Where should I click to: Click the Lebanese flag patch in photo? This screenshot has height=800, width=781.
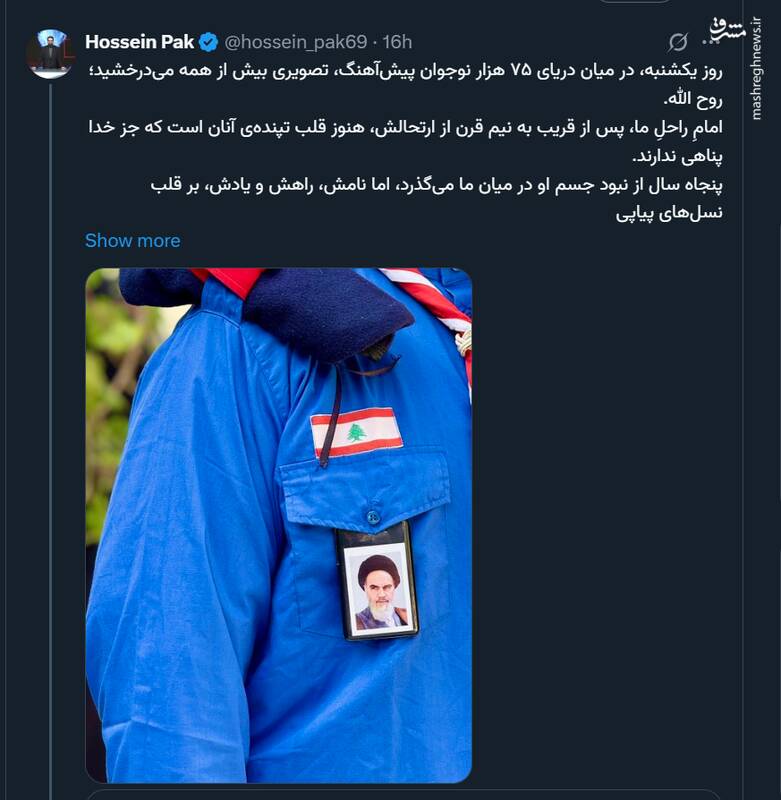(x=357, y=432)
